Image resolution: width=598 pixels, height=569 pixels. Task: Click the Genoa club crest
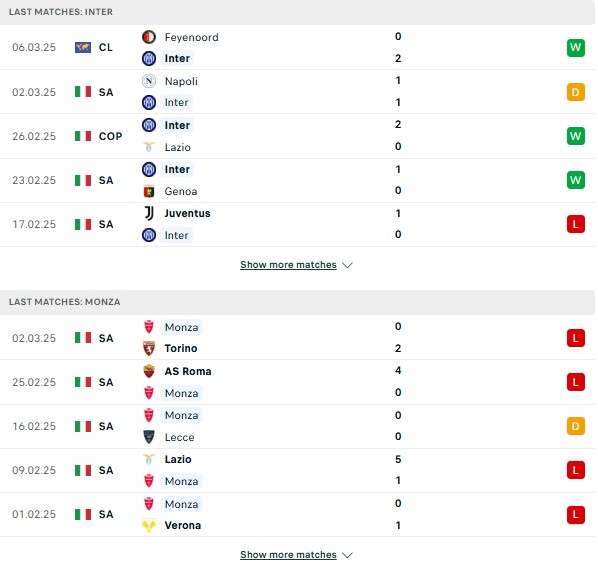[149, 191]
